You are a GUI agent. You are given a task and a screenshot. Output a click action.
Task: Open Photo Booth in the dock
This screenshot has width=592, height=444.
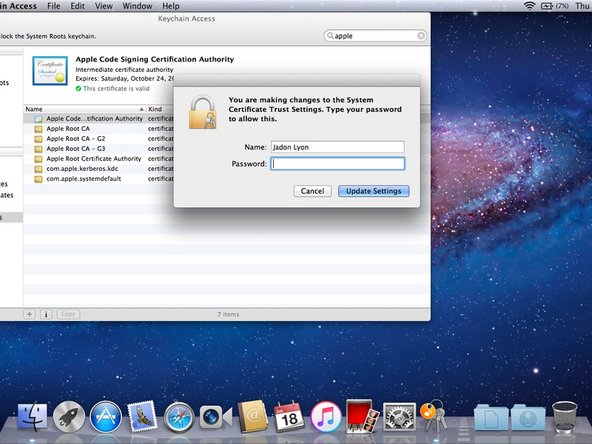coord(362,416)
